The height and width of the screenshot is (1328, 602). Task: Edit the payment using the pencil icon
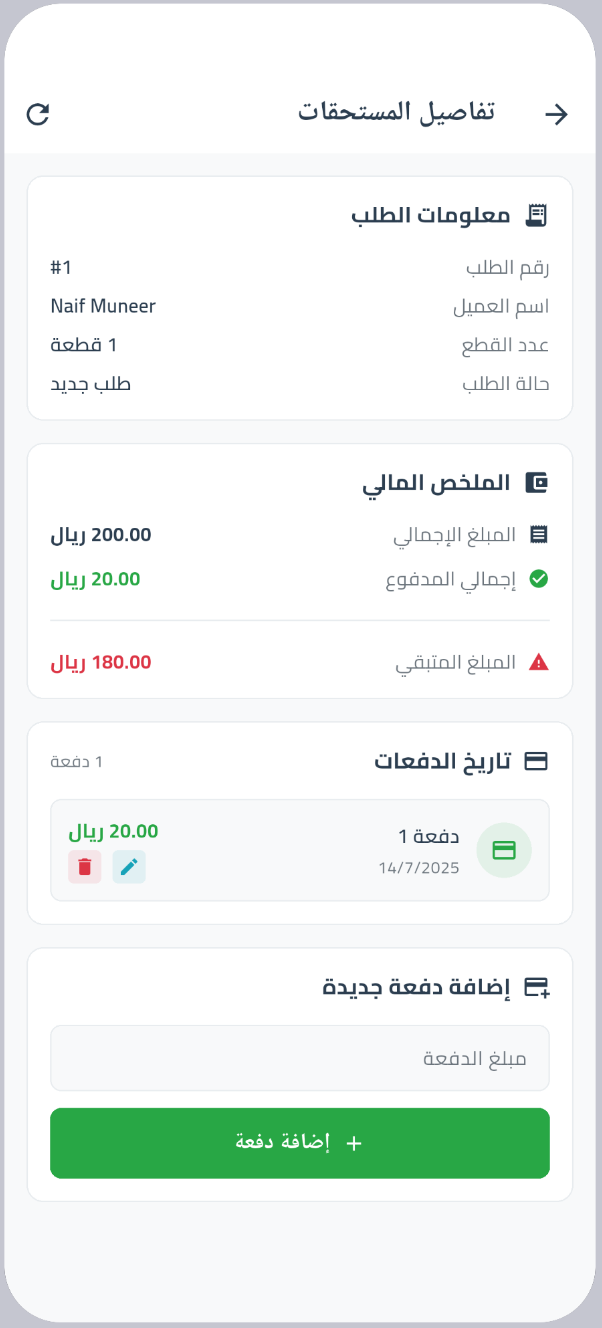point(129,866)
